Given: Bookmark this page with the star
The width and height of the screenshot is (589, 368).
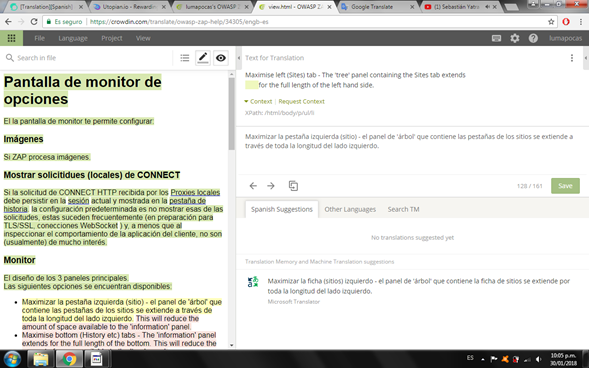Looking at the screenshot, I should point(551,22).
